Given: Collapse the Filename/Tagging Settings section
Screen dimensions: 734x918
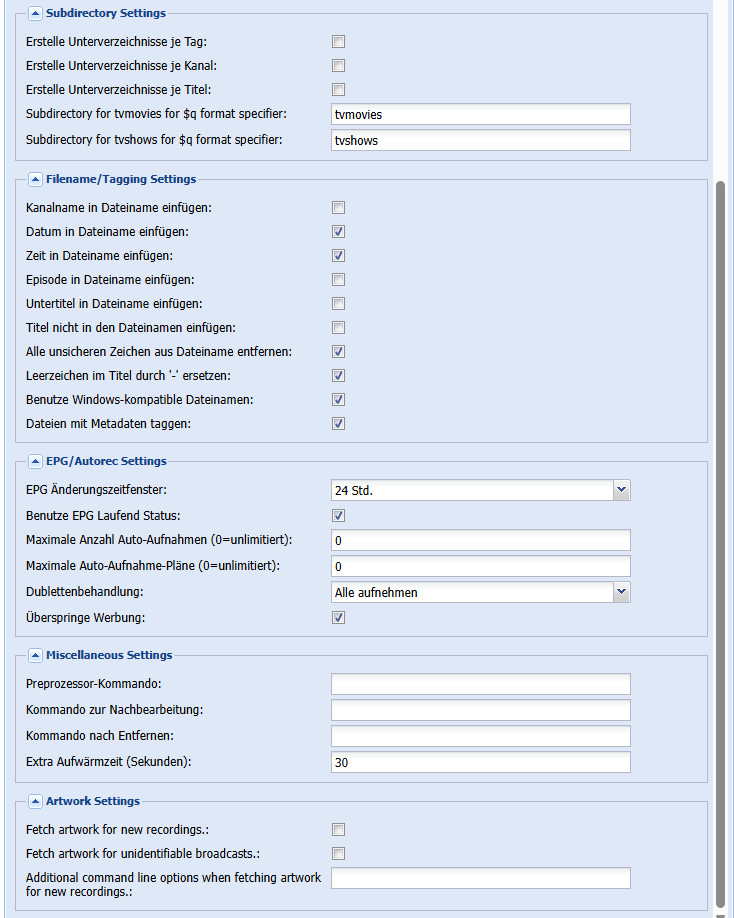Looking at the screenshot, I should [35, 180].
